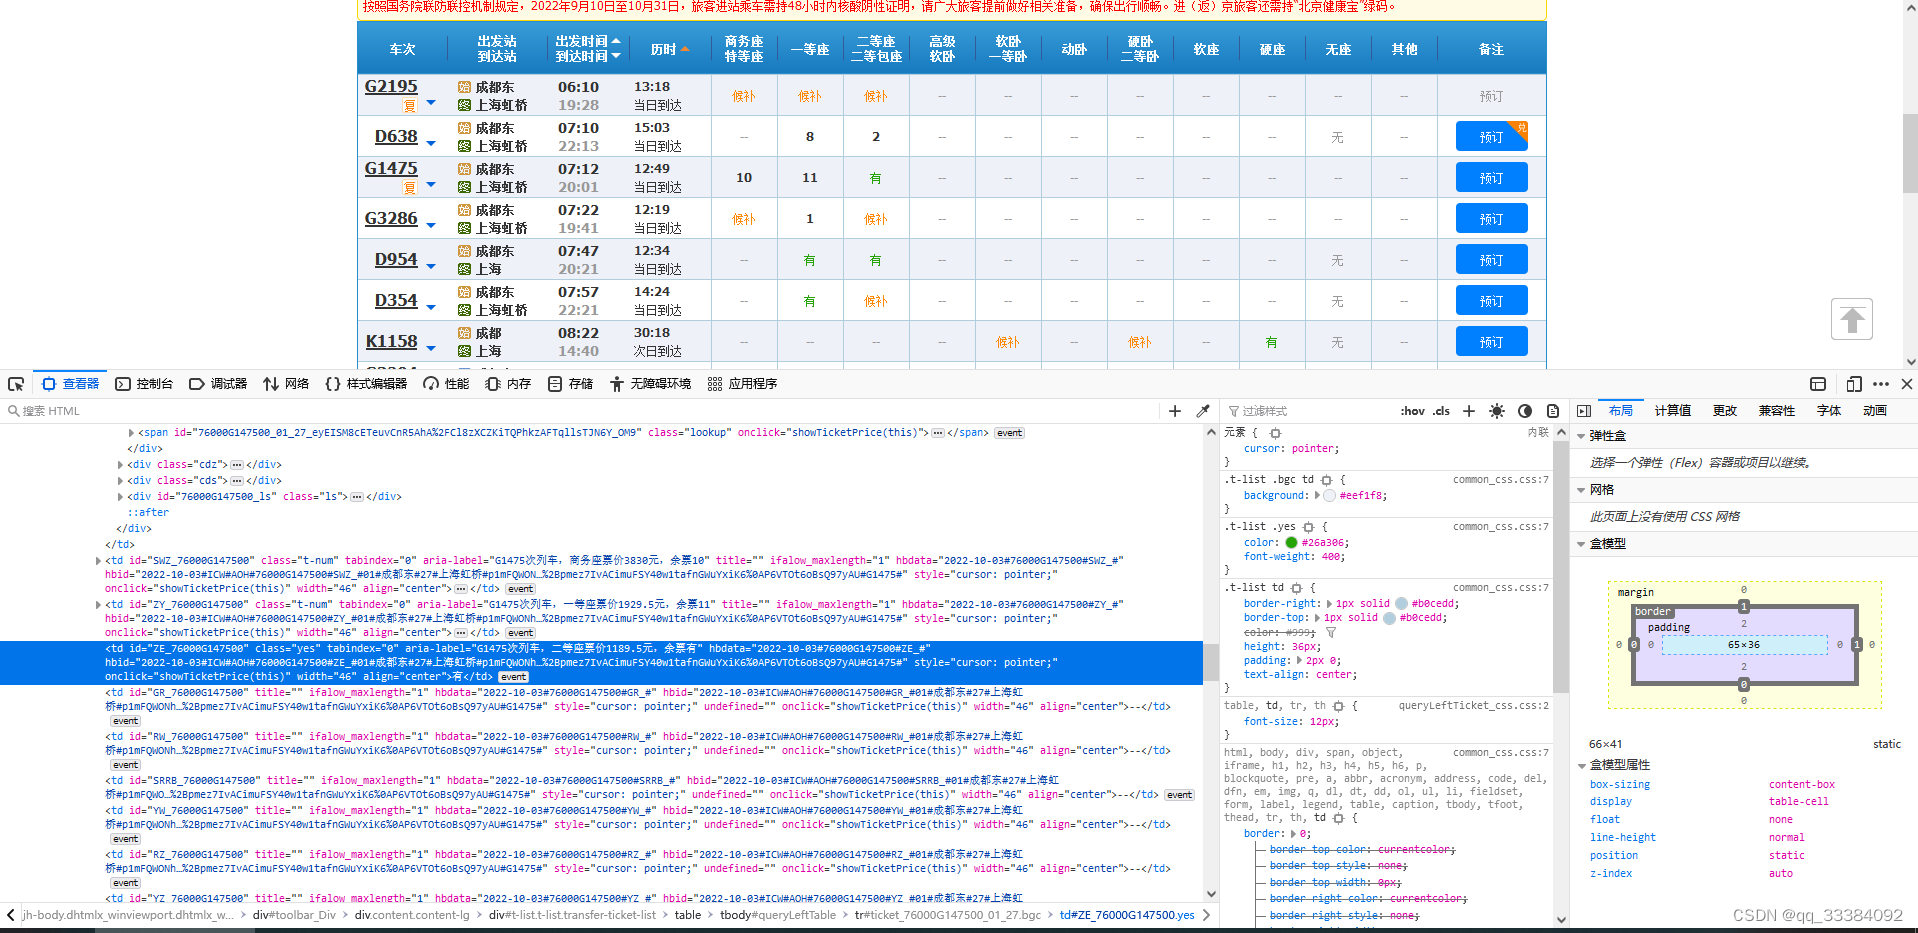
Task: Open train G2195 details link
Action: point(391,87)
